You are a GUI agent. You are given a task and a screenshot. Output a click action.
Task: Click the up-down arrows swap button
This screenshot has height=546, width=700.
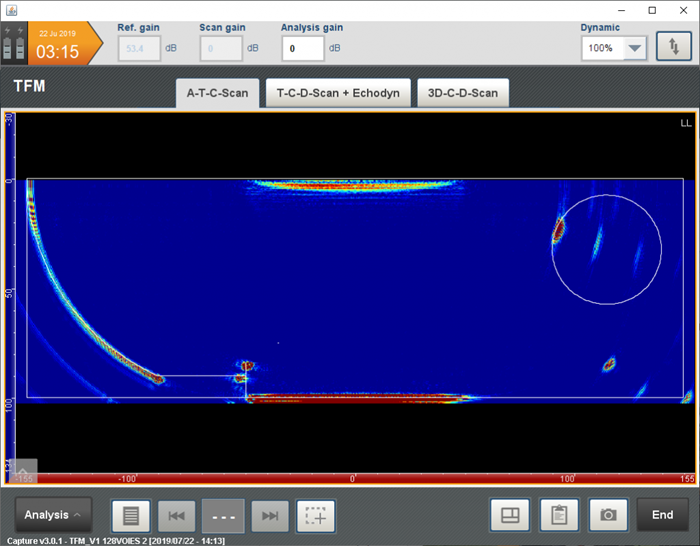pyautogui.click(x=674, y=46)
